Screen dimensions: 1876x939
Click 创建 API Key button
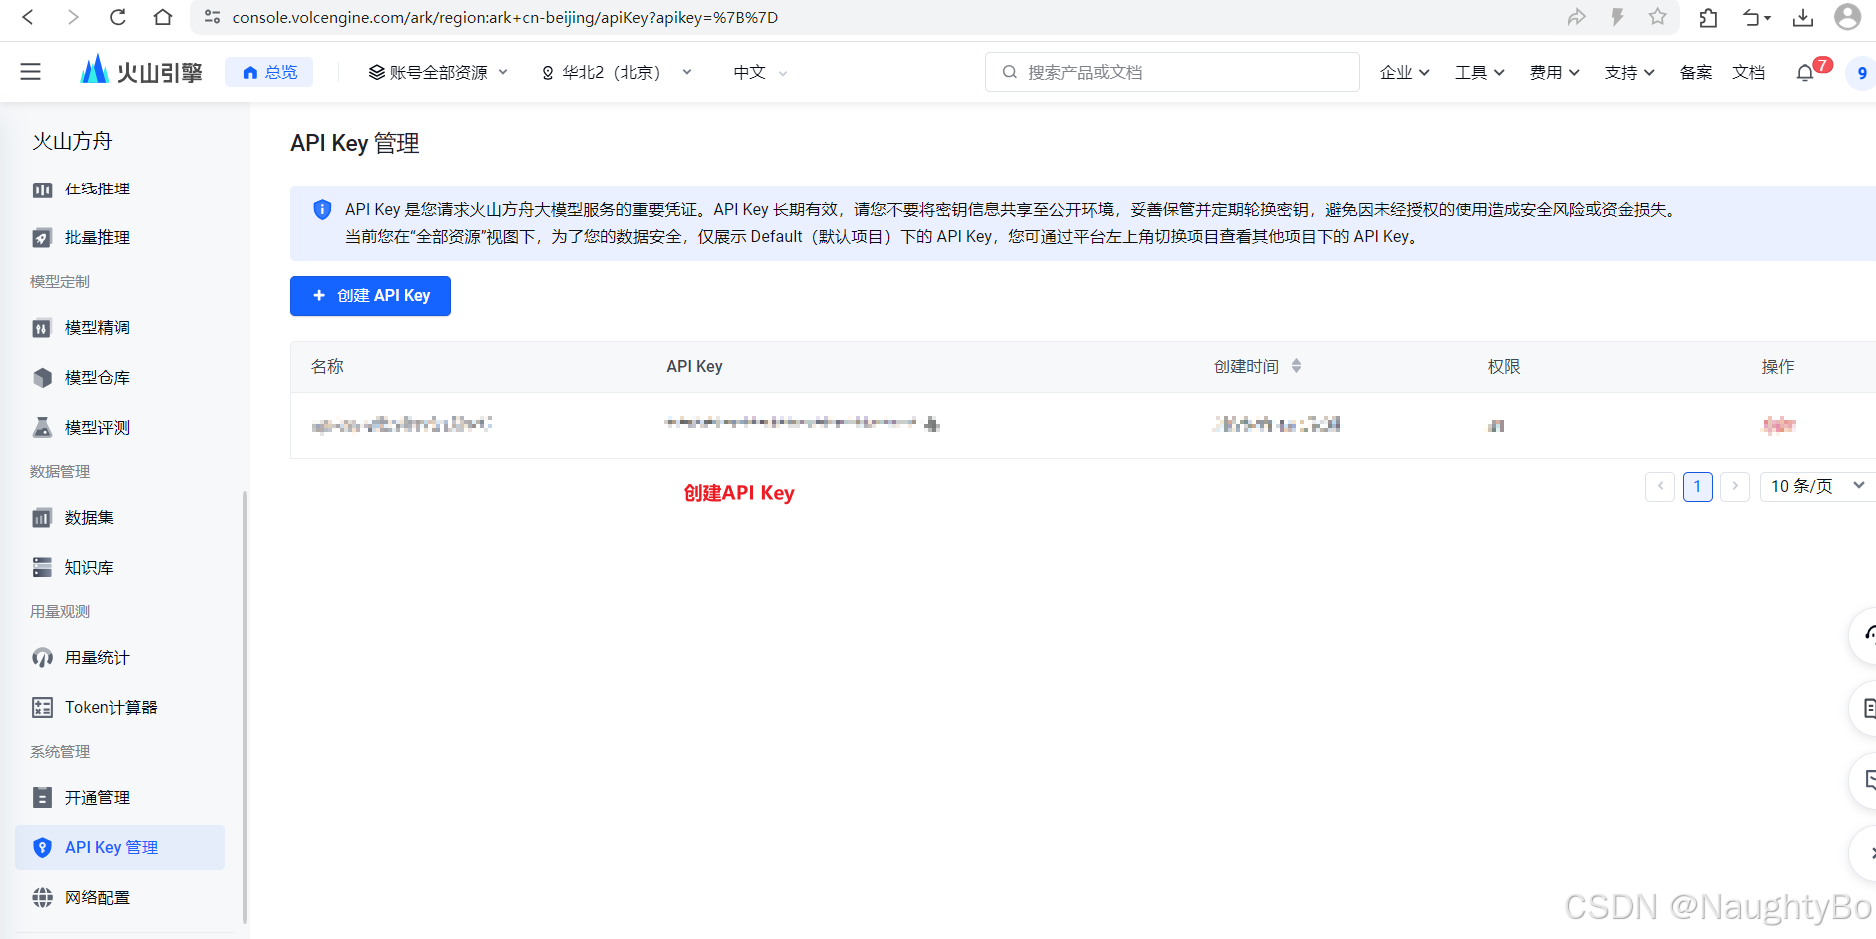tap(370, 296)
